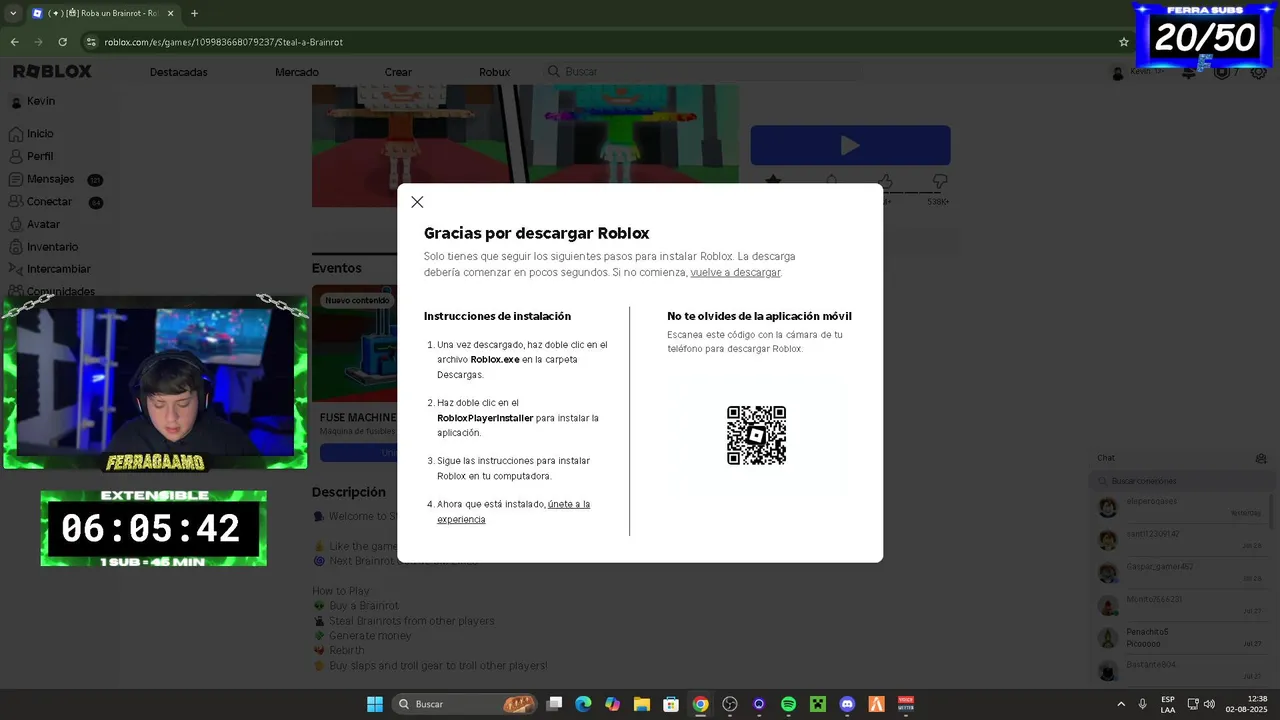1280x720 pixels.
Task: Open OBS Studio from the taskbar
Action: (x=730, y=704)
